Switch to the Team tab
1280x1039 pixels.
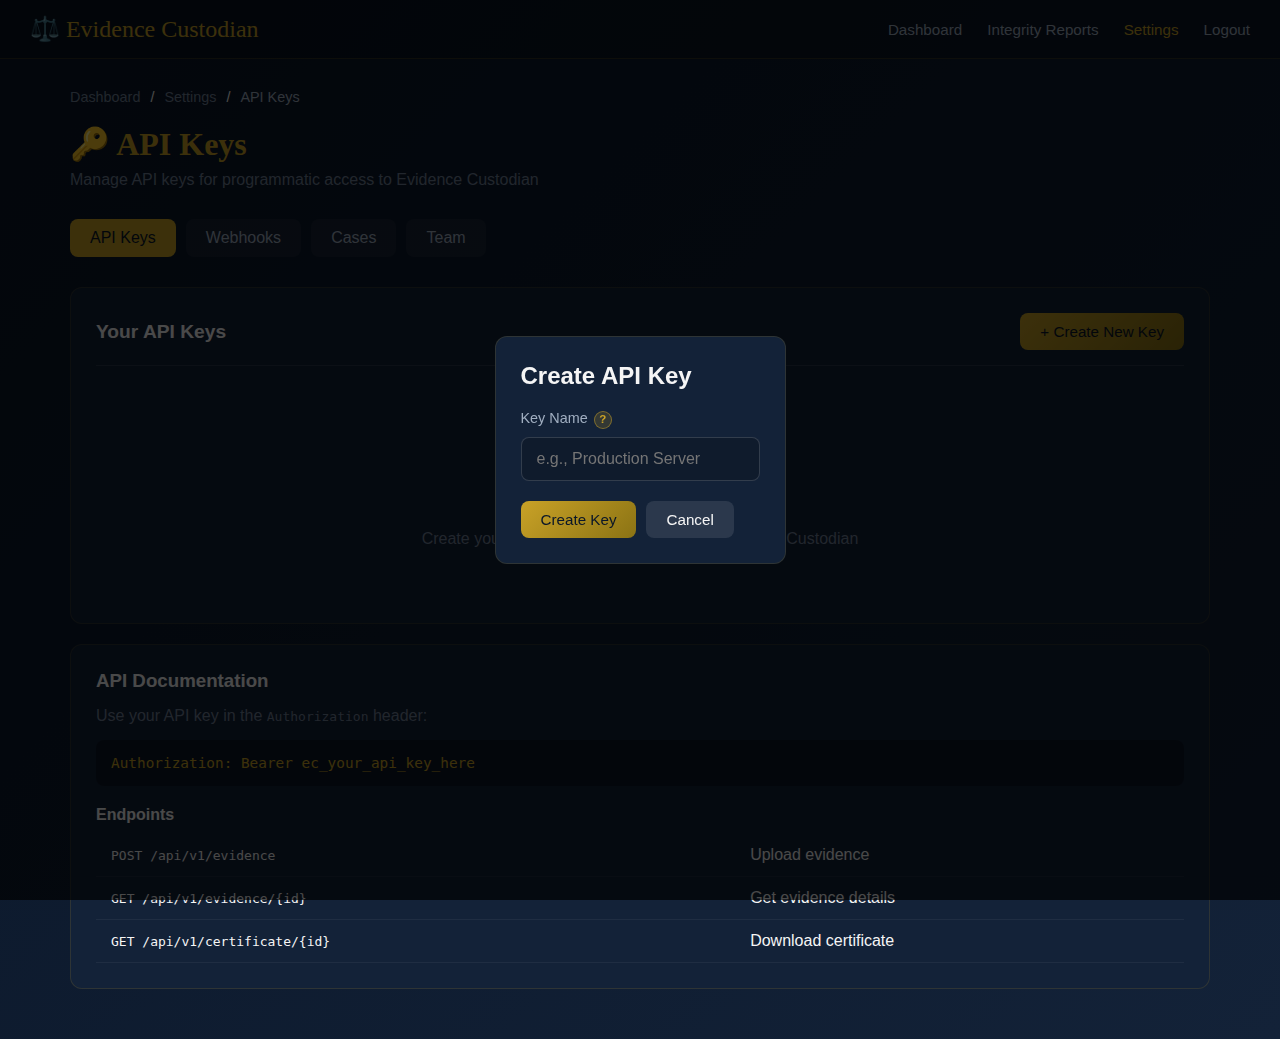[446, 238]
